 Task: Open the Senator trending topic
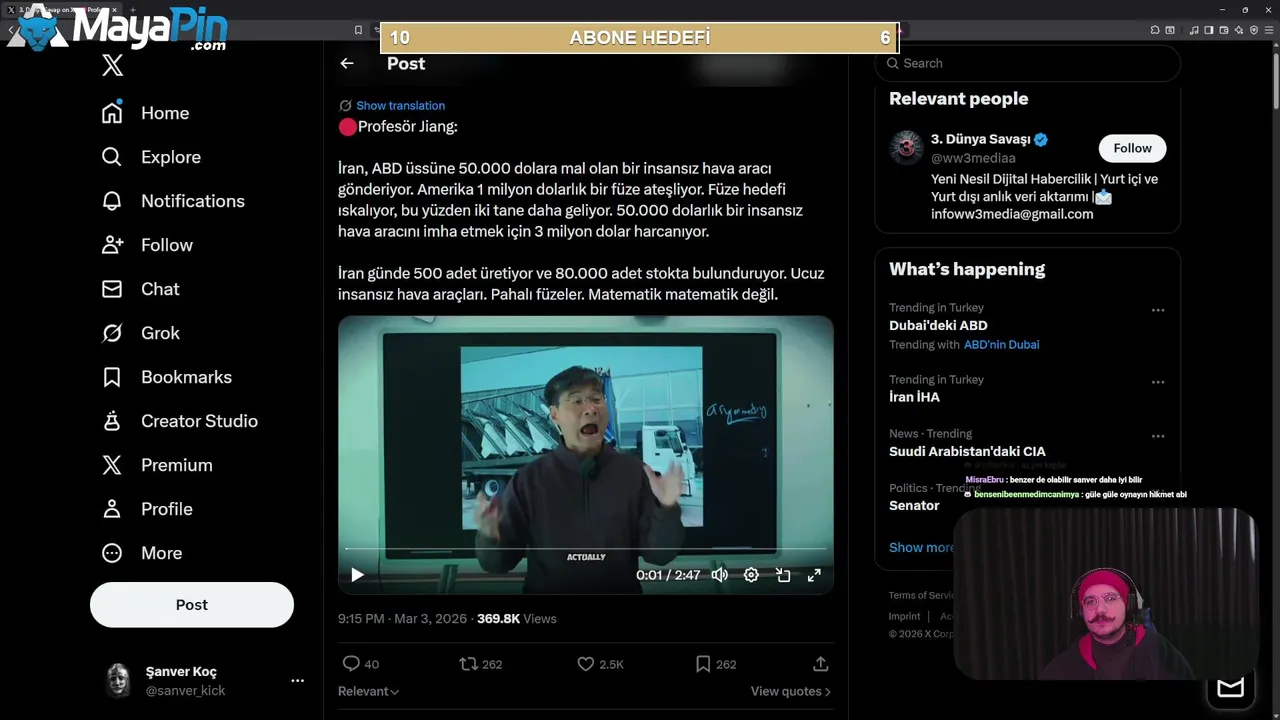(x=914, y=505)
